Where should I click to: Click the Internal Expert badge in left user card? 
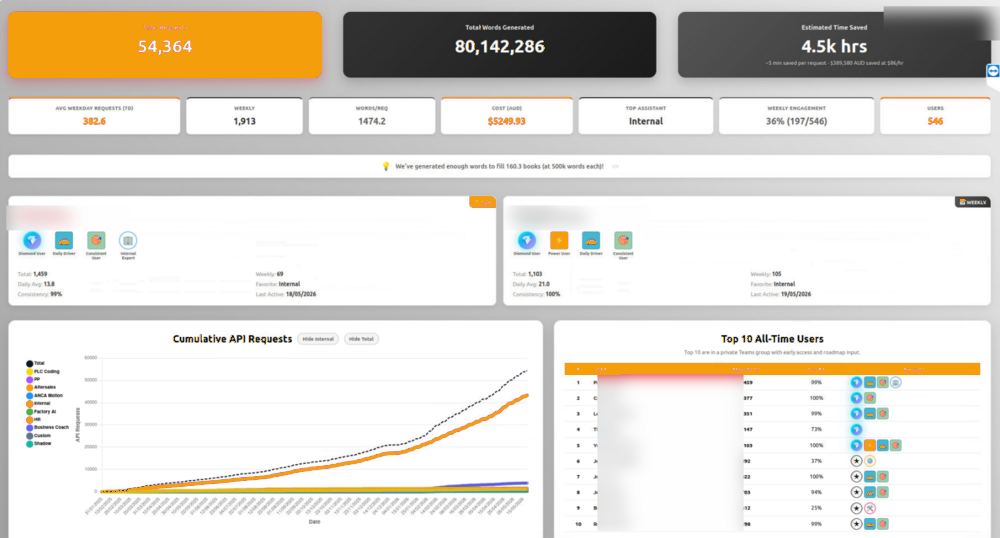pos(128,240)
